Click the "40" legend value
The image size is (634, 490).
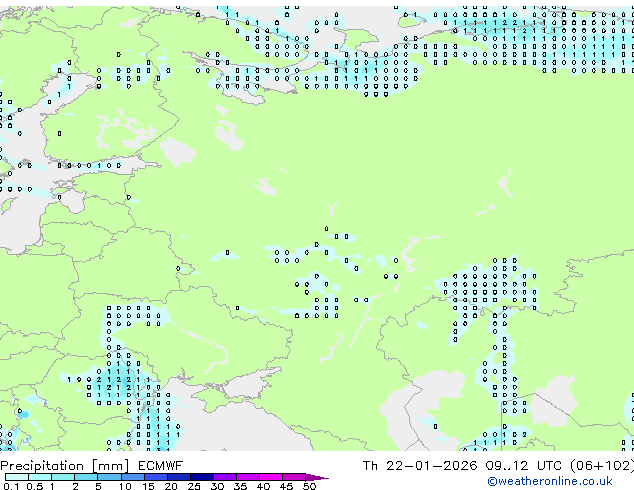pyautogui.click(x=263, y=486)
